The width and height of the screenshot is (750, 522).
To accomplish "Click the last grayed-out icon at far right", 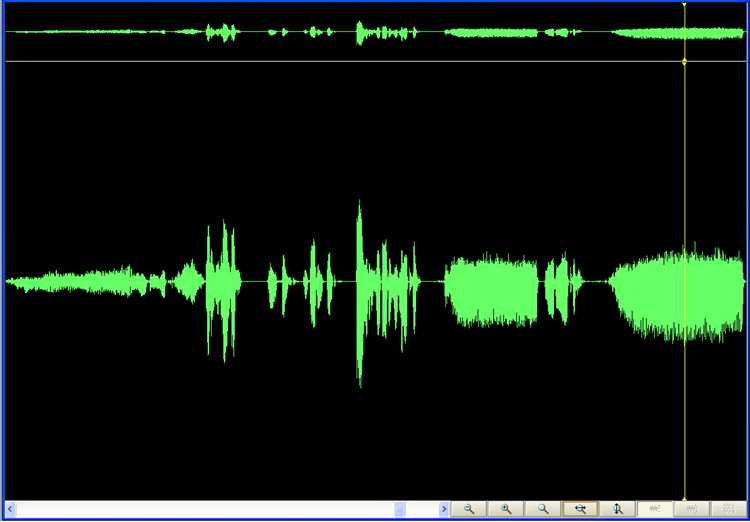I will [729, 509].
